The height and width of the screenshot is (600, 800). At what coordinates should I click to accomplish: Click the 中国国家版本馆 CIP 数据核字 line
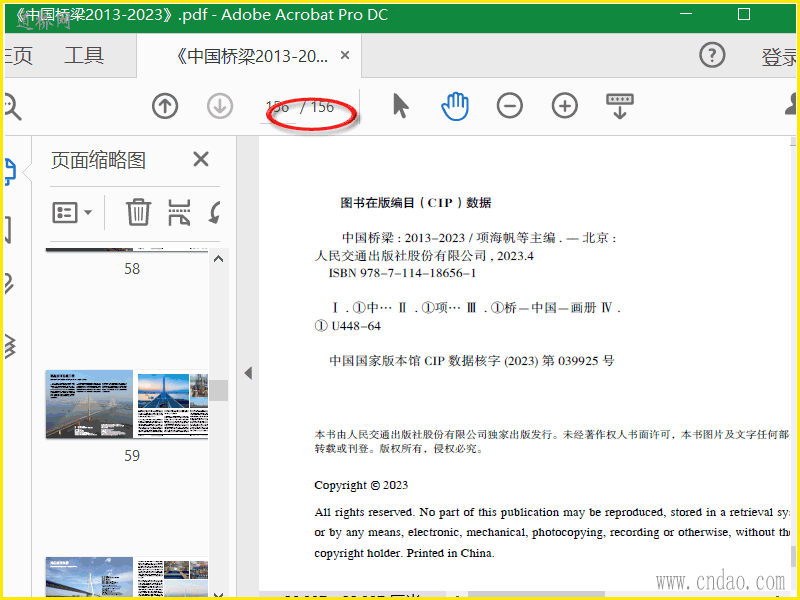click(x=471, y=361)
